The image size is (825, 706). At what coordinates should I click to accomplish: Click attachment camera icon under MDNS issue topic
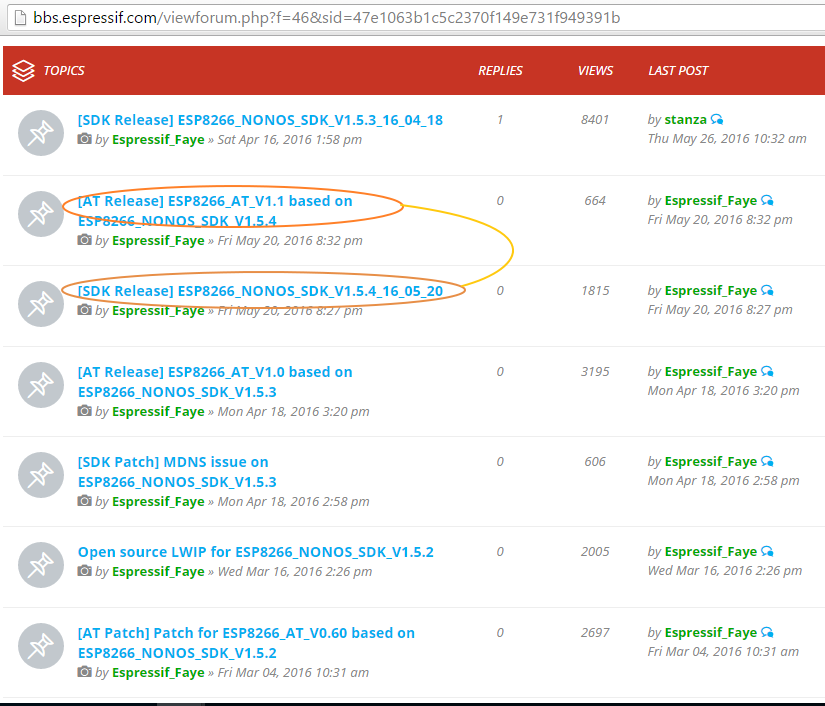[x=84, y=501]
